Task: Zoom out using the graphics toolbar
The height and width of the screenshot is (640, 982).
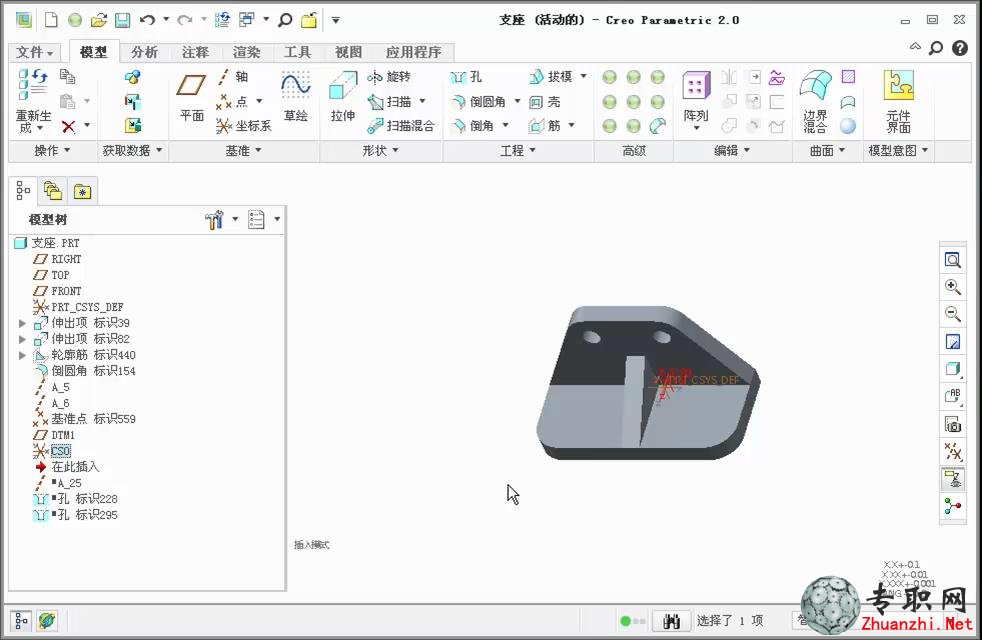Action: pyautogui.click(x=953, y=314)
